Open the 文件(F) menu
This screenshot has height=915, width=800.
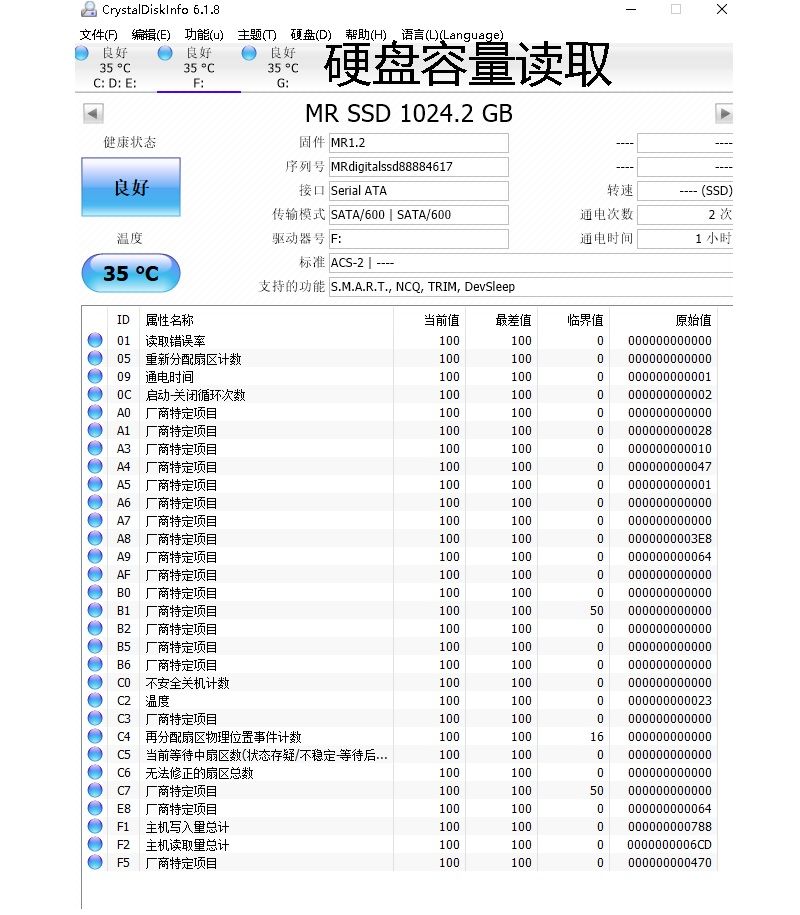point(99,35)
